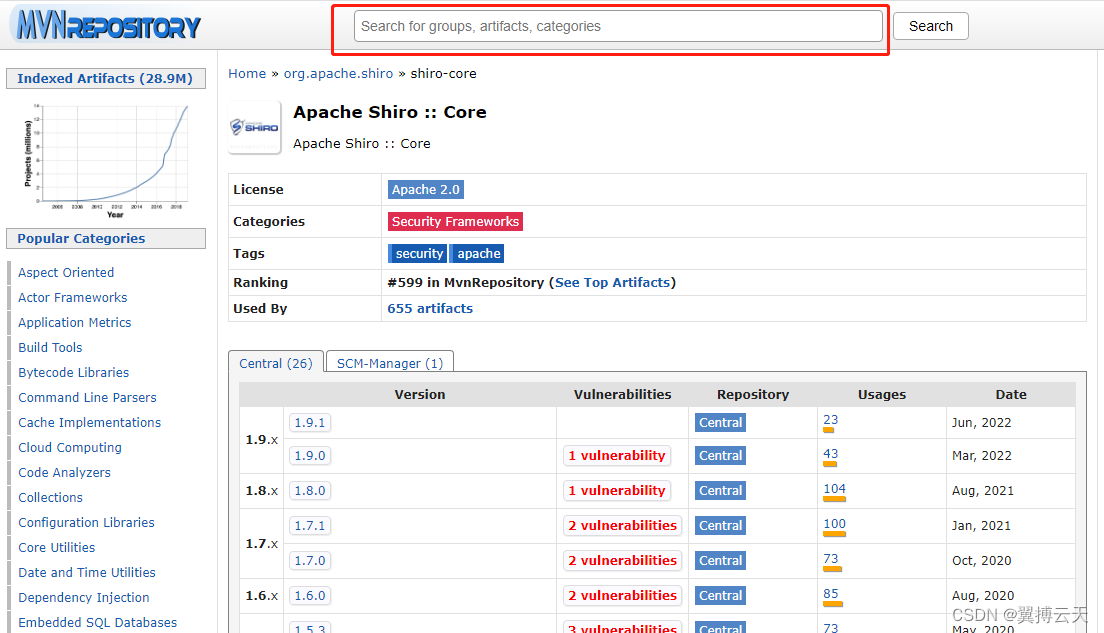Open usages count 73 for 1.7.0
Image resolution: width=1104 pixels, height=633 pixels.
[x=831, y=558]
